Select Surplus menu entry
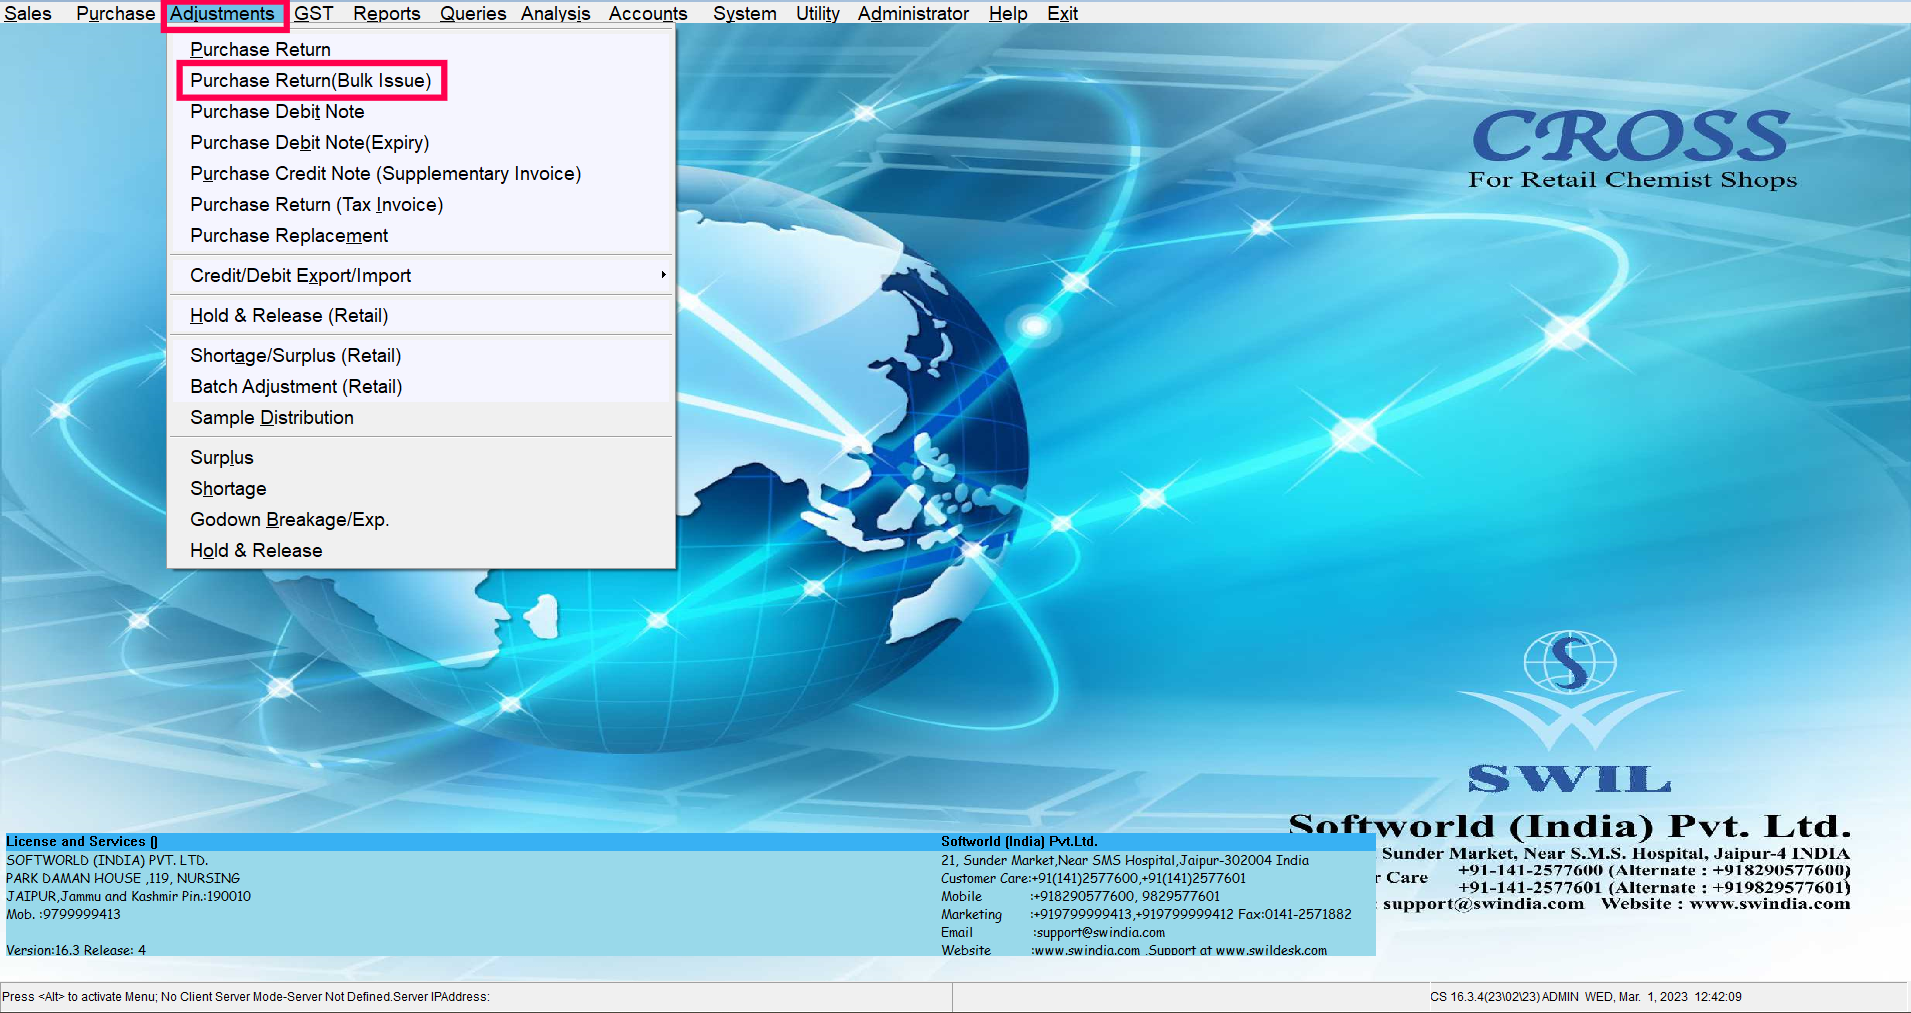The height and width of the screenshot is (1013, 1911). (x=420, y=457)
